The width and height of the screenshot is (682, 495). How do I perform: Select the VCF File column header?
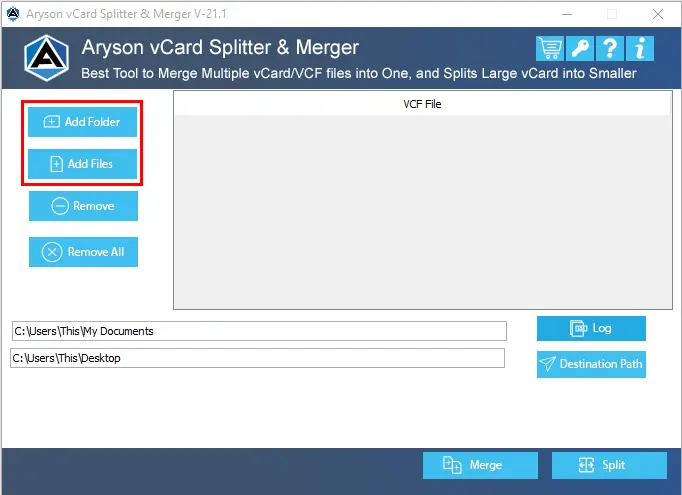(422, 104)
